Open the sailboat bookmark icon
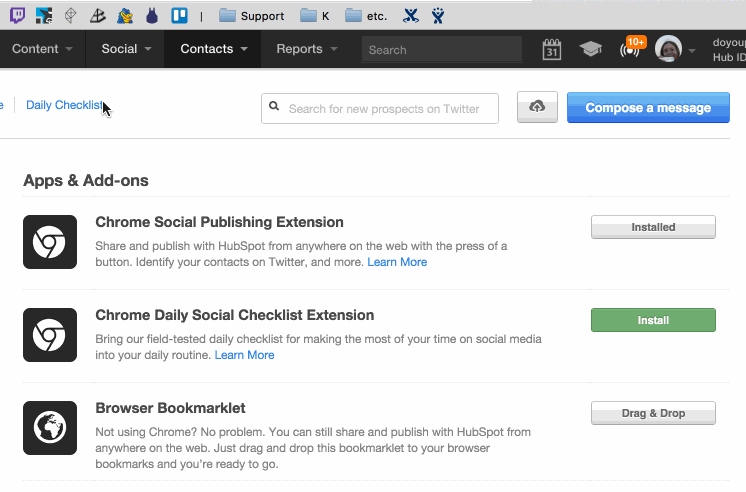This screenshot has height=492, width=746. (x=98, y=16)
